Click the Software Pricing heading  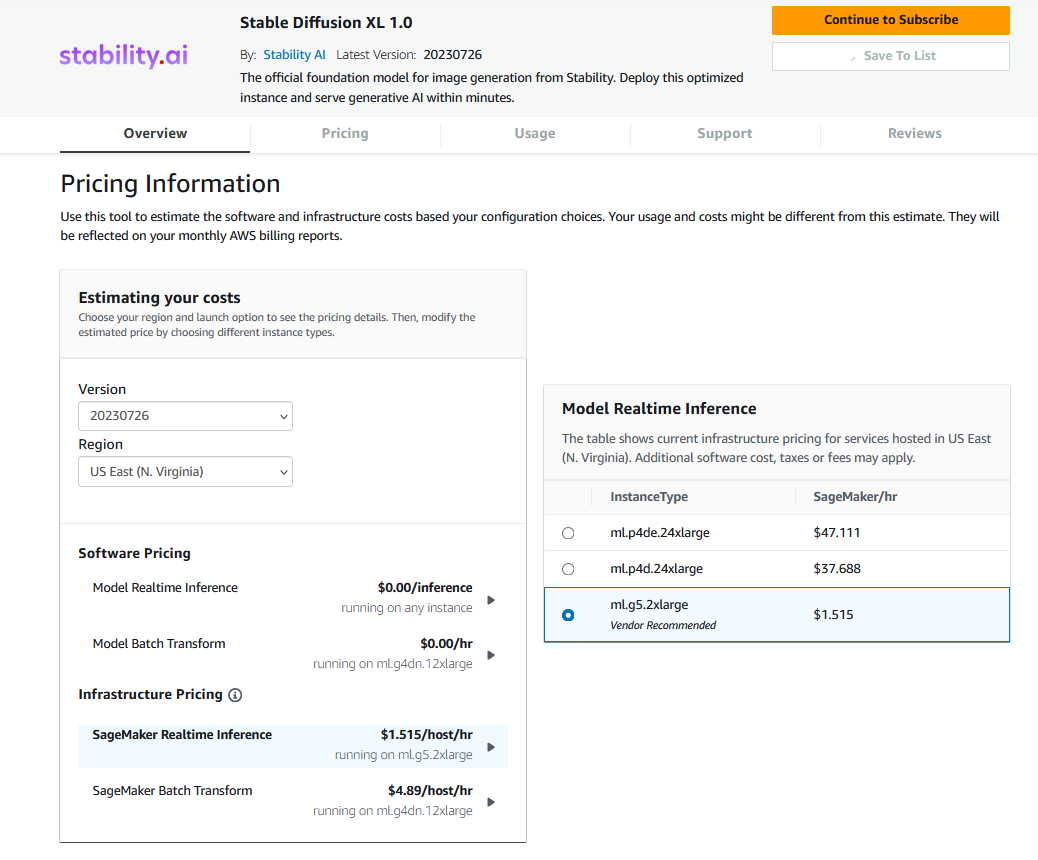[134, 553]
